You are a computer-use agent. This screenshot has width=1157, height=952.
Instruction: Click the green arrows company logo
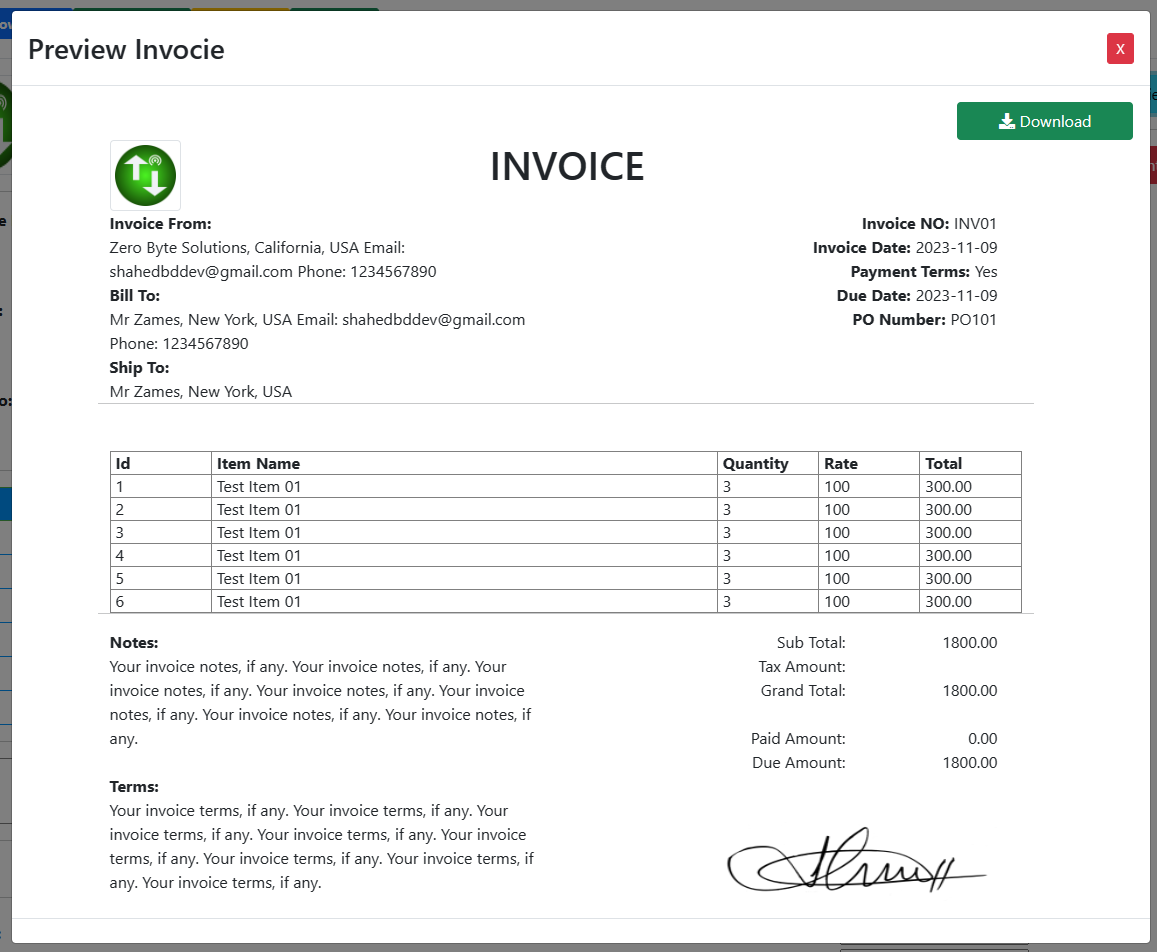pos(145,175)
